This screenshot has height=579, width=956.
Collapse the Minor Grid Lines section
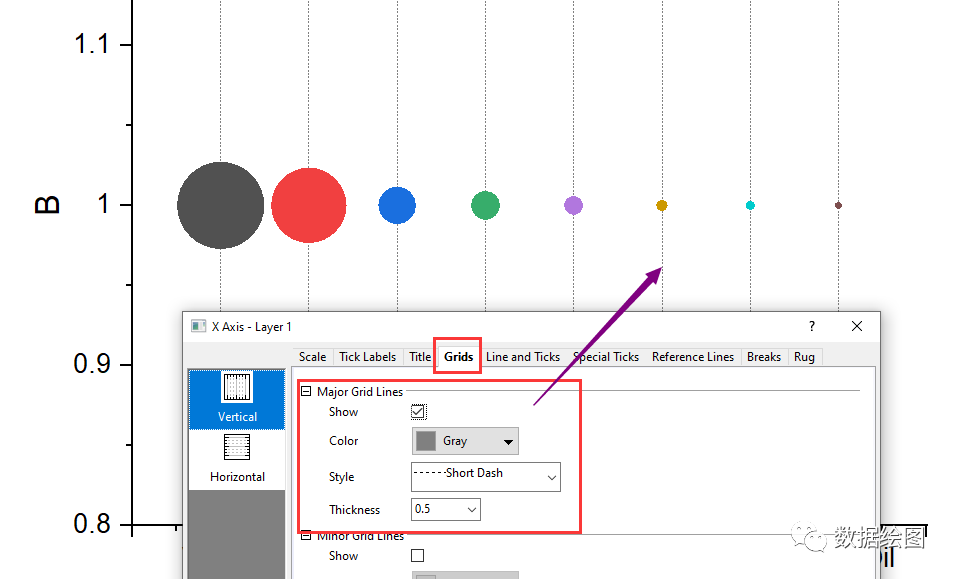tap(306, 535)
